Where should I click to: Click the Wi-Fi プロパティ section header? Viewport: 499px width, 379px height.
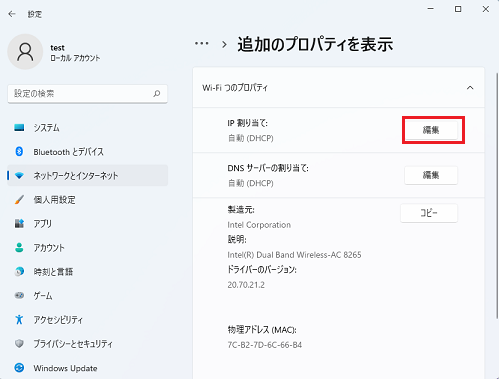point(338,88)
